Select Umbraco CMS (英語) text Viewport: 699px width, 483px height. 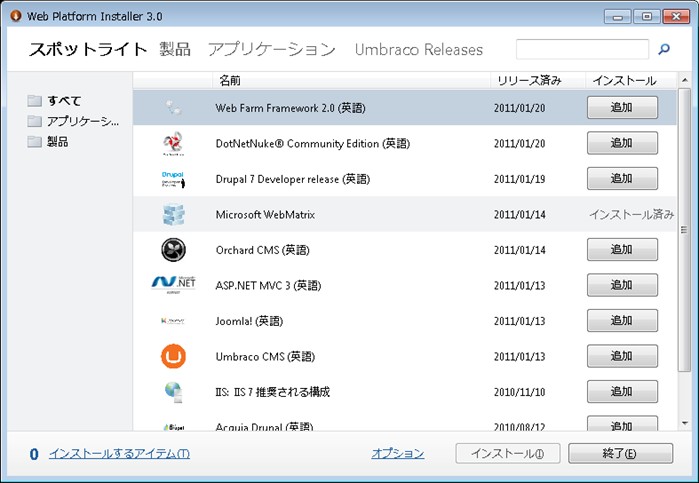click(x=265, y=357)
